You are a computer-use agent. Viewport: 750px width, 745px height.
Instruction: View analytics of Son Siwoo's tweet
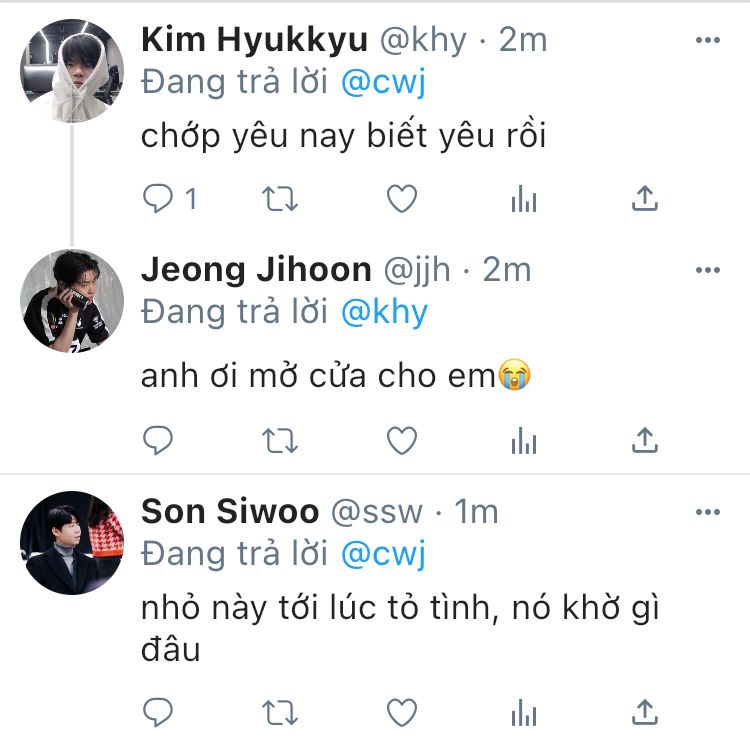pyautogui.click(x=524, y=712)
